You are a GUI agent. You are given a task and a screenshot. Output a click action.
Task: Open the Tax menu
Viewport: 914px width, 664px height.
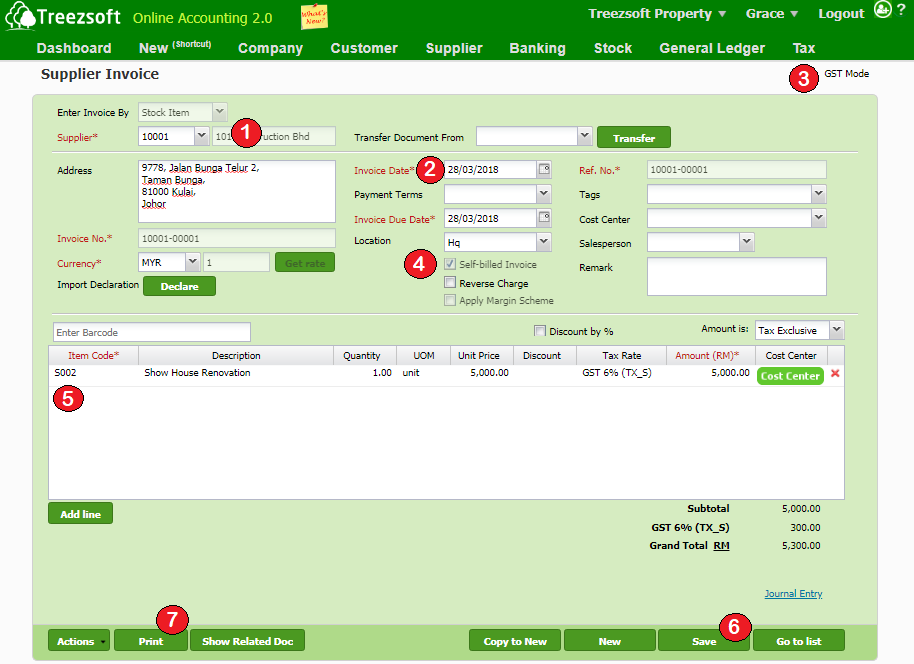pyautogui.click(x=804, y=48)
